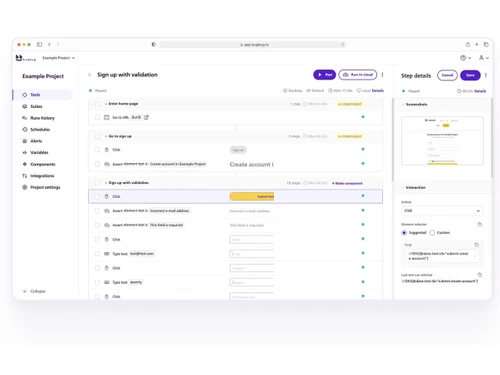Viewport: 500px width, 375px height.
Task: Click the Components icon in sidebar
Action: pos(25,164)
